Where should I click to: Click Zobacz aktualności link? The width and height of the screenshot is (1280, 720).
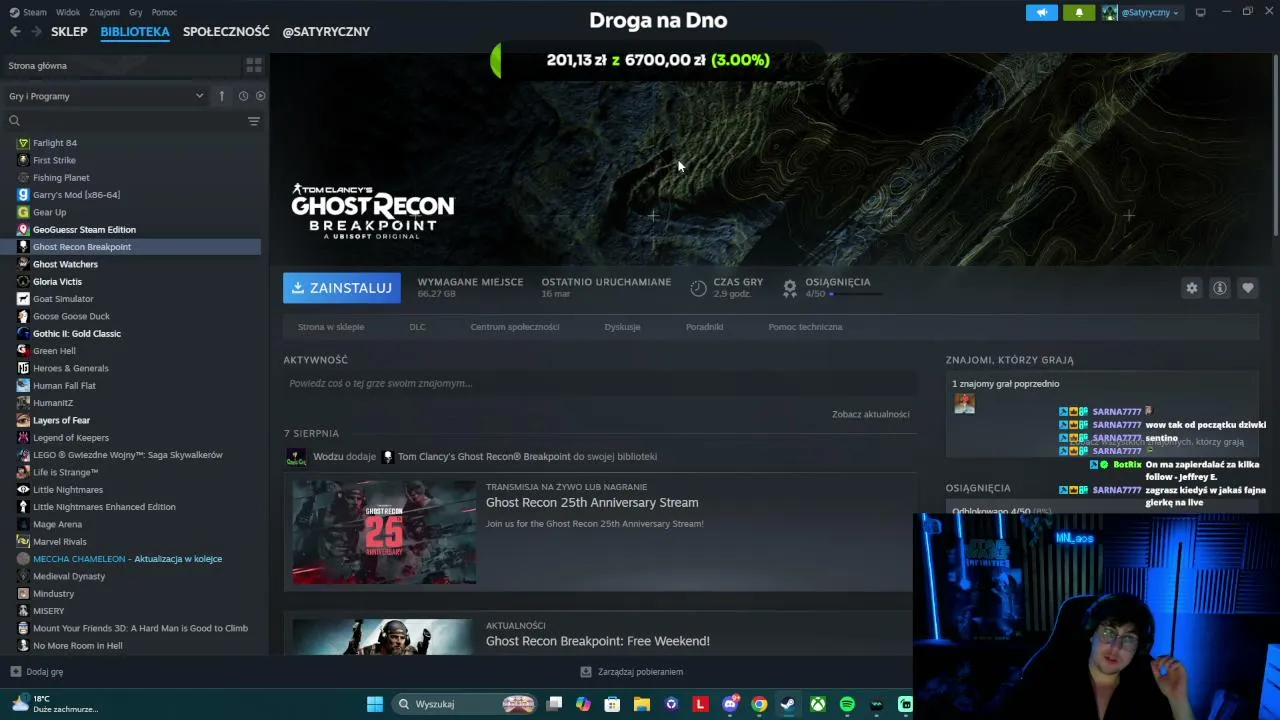click(x=871, y=414)
